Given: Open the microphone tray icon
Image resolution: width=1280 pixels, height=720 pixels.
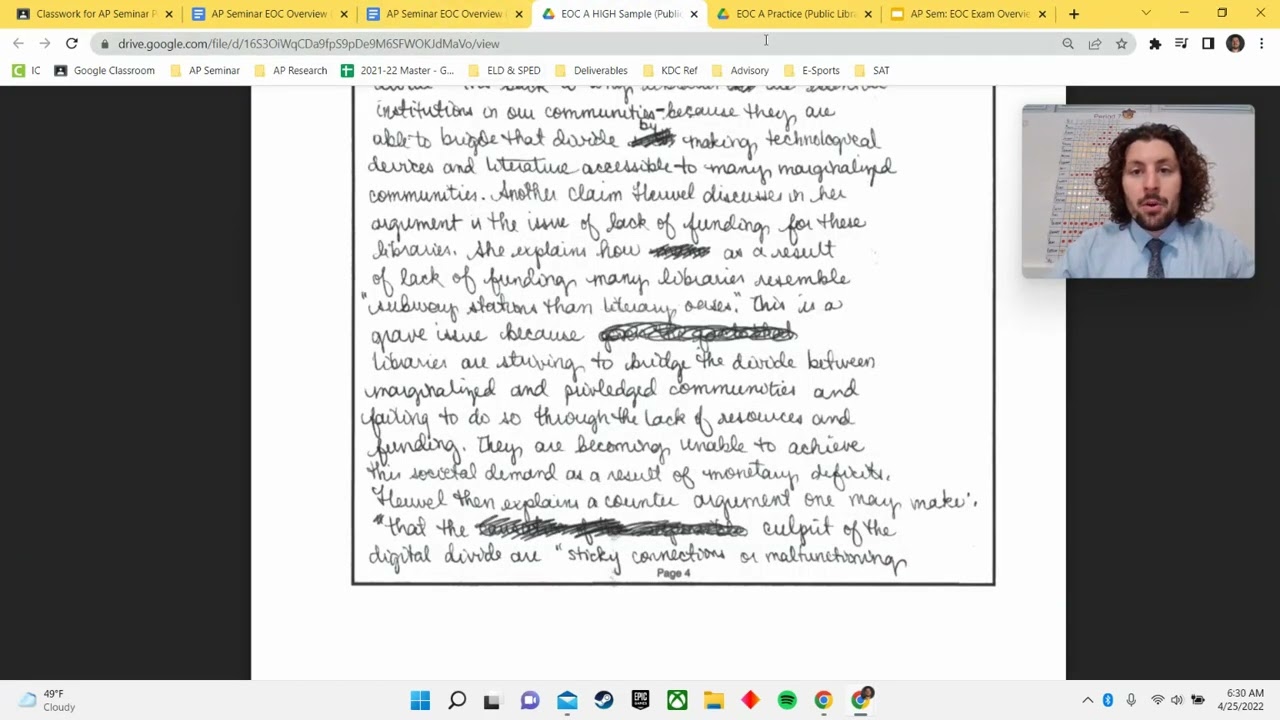Looking at the screenshot, I should pyautogui.click(x=1131, y=701).
